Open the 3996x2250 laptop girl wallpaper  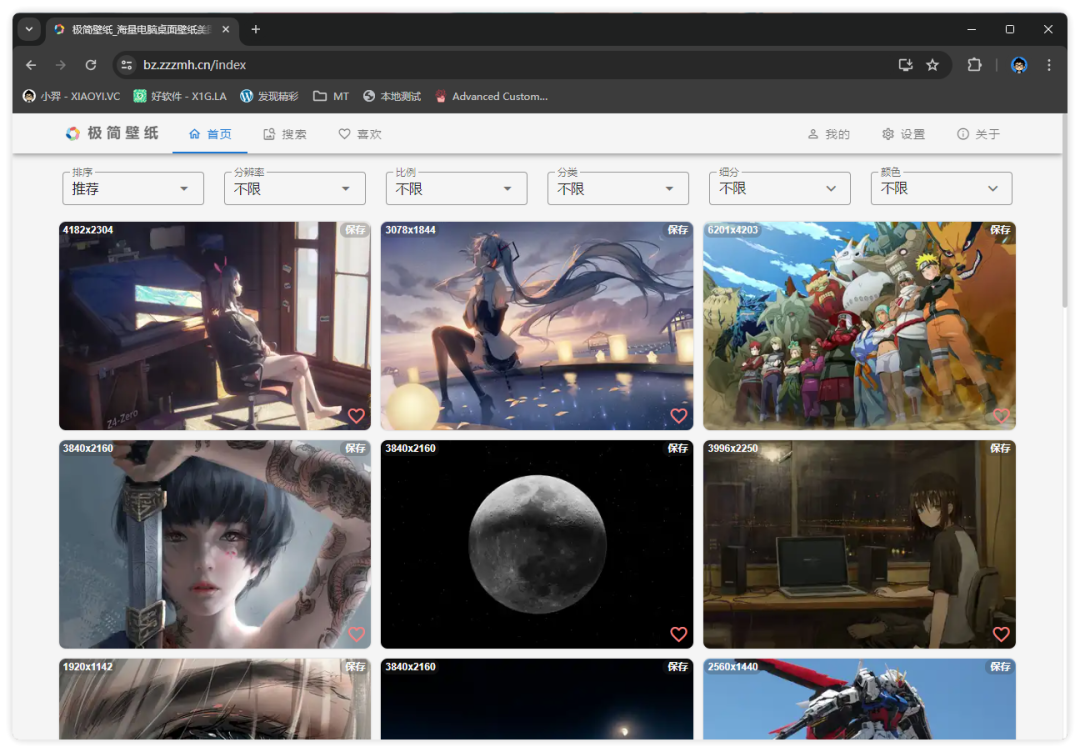858,545
